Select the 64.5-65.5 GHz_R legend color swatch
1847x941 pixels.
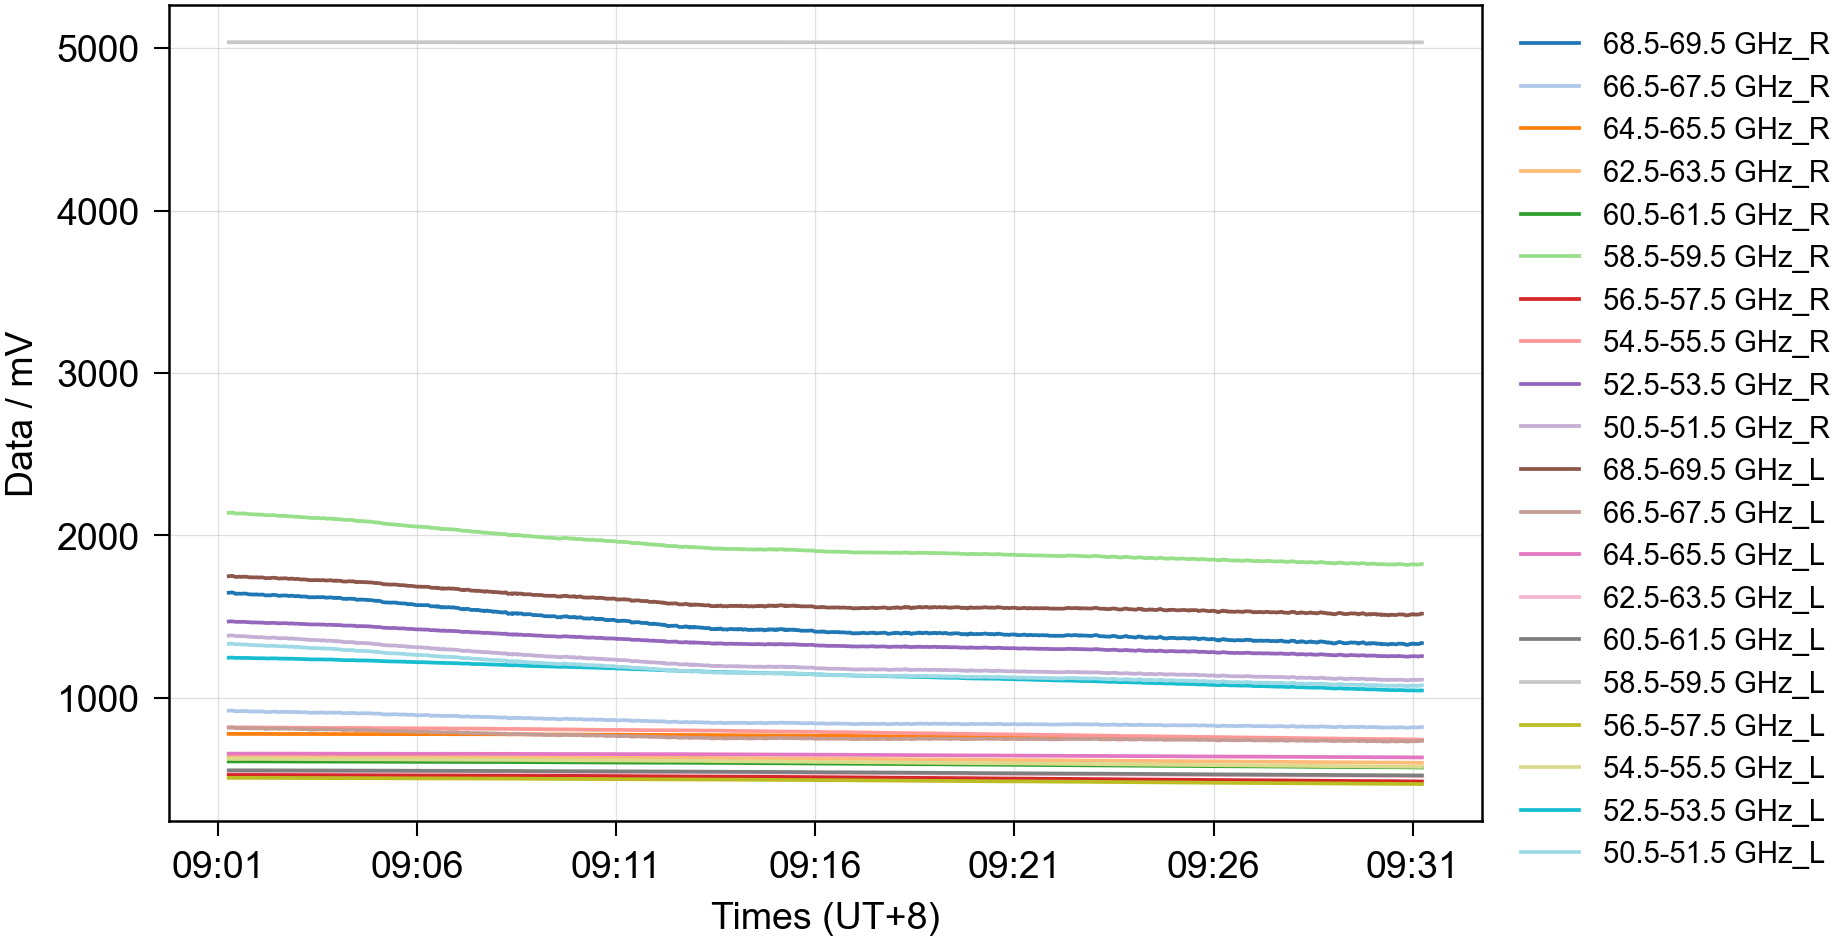coord(1549,129)
